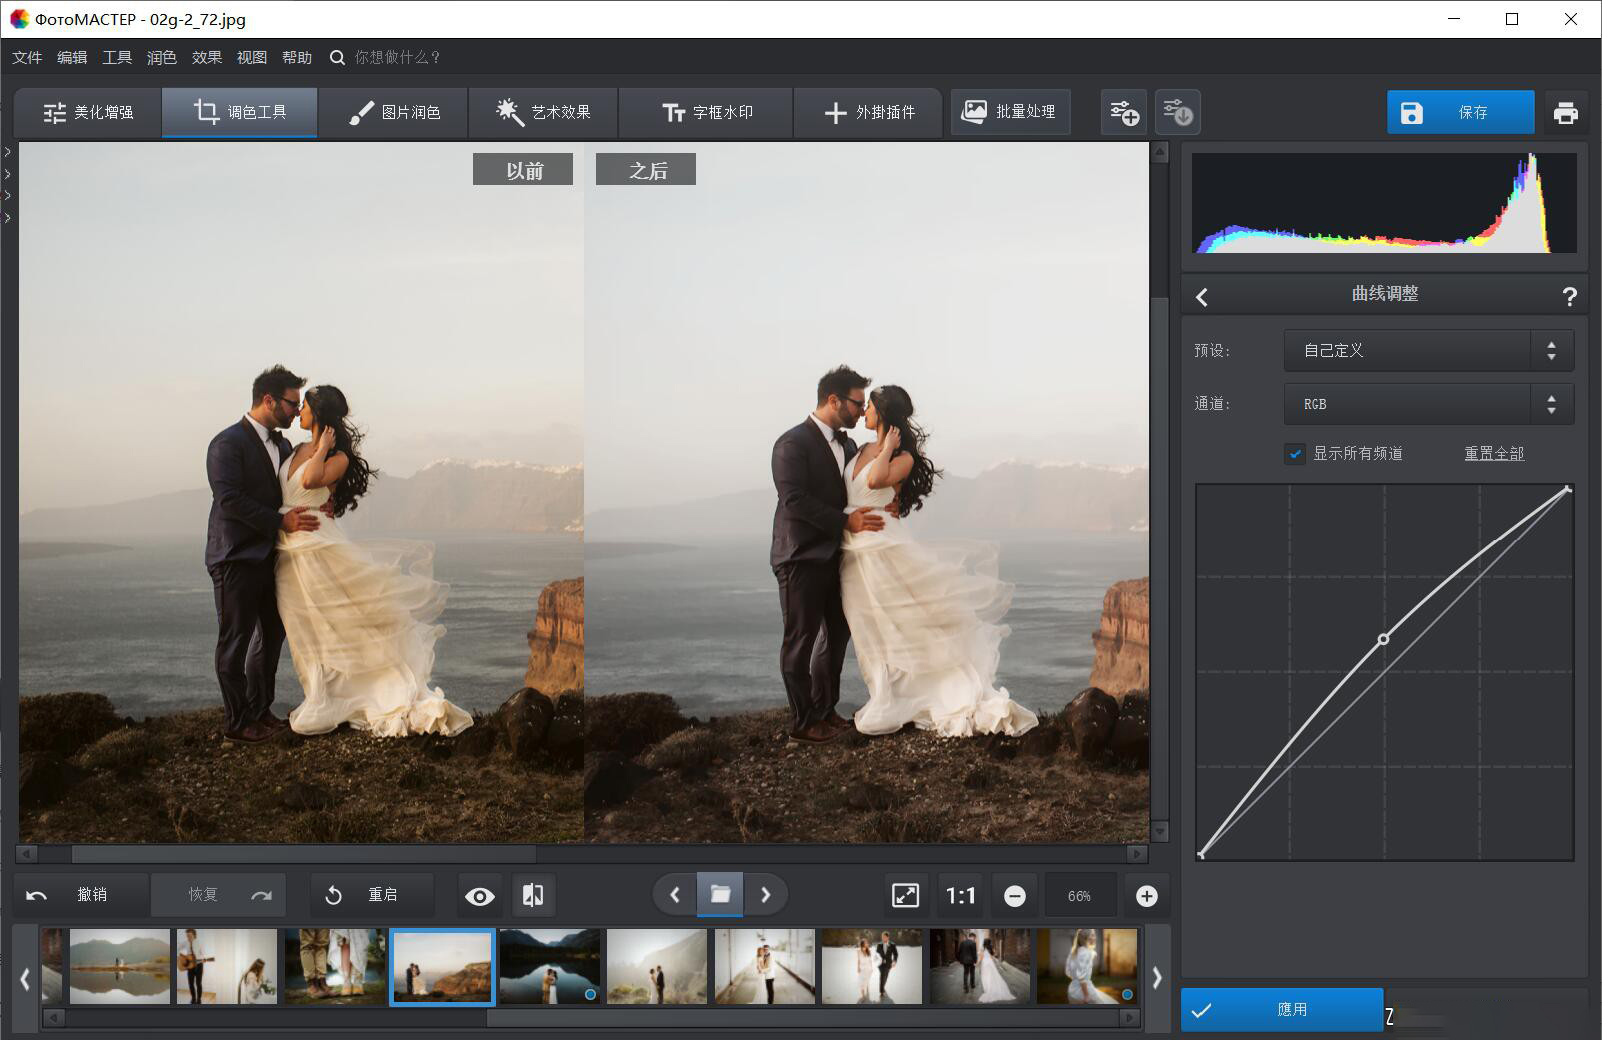Toggle the split-screen compare view
The width and height of the screenshot is (1602, 1040).
point(533,895)
